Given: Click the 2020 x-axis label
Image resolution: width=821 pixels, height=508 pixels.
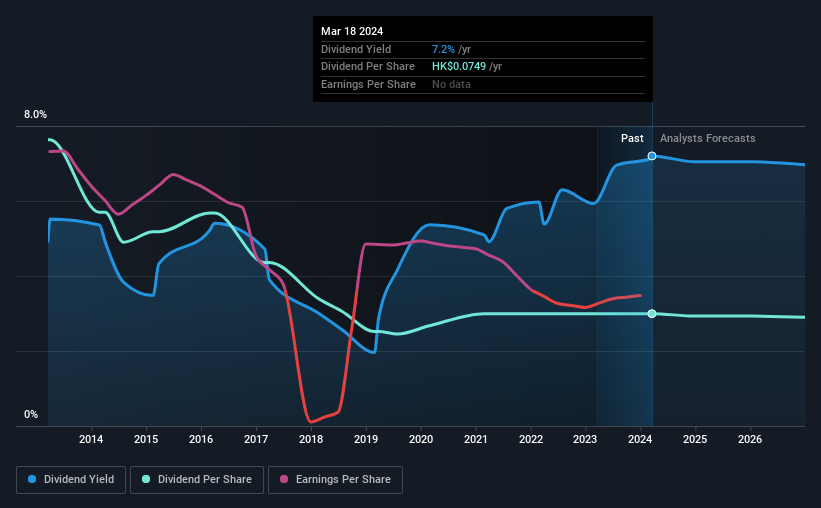Looking at the screenshot, I should [421, 439].
